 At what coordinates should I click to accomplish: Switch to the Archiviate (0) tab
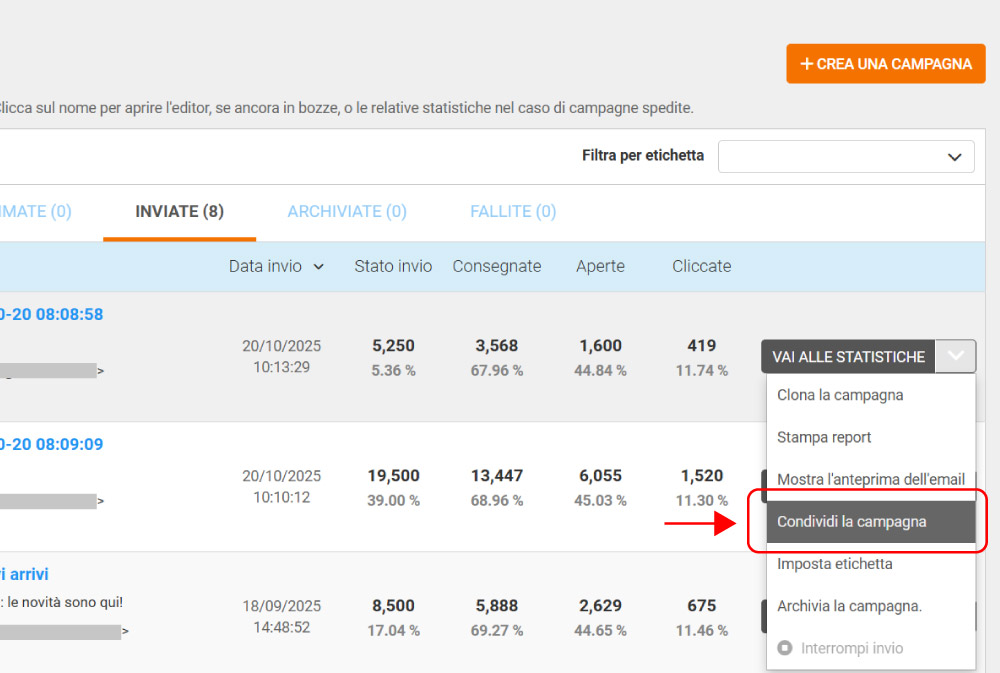click(x=347, y=211)
